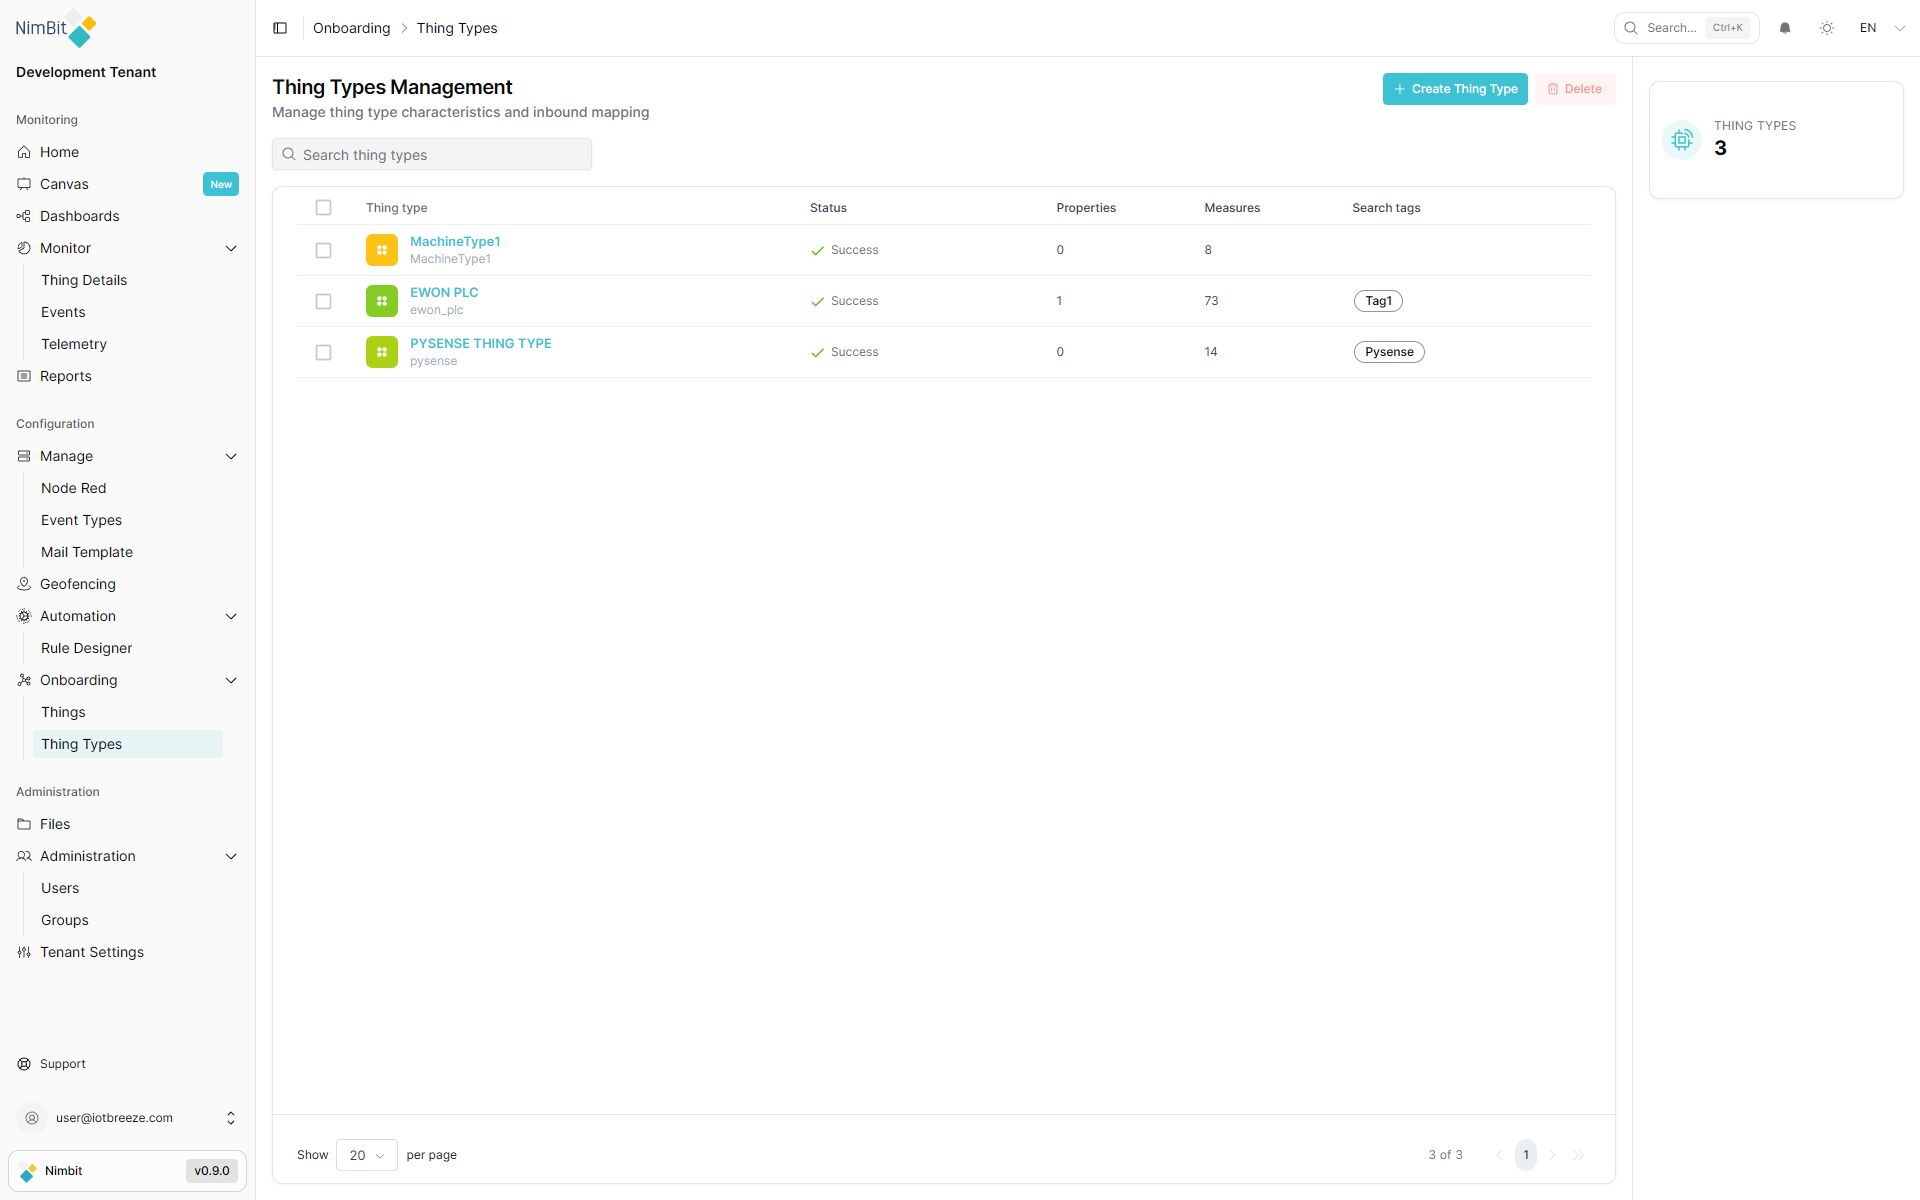Open the notifications bell
1920x1200 pixels.
(x=1785, y=28)
